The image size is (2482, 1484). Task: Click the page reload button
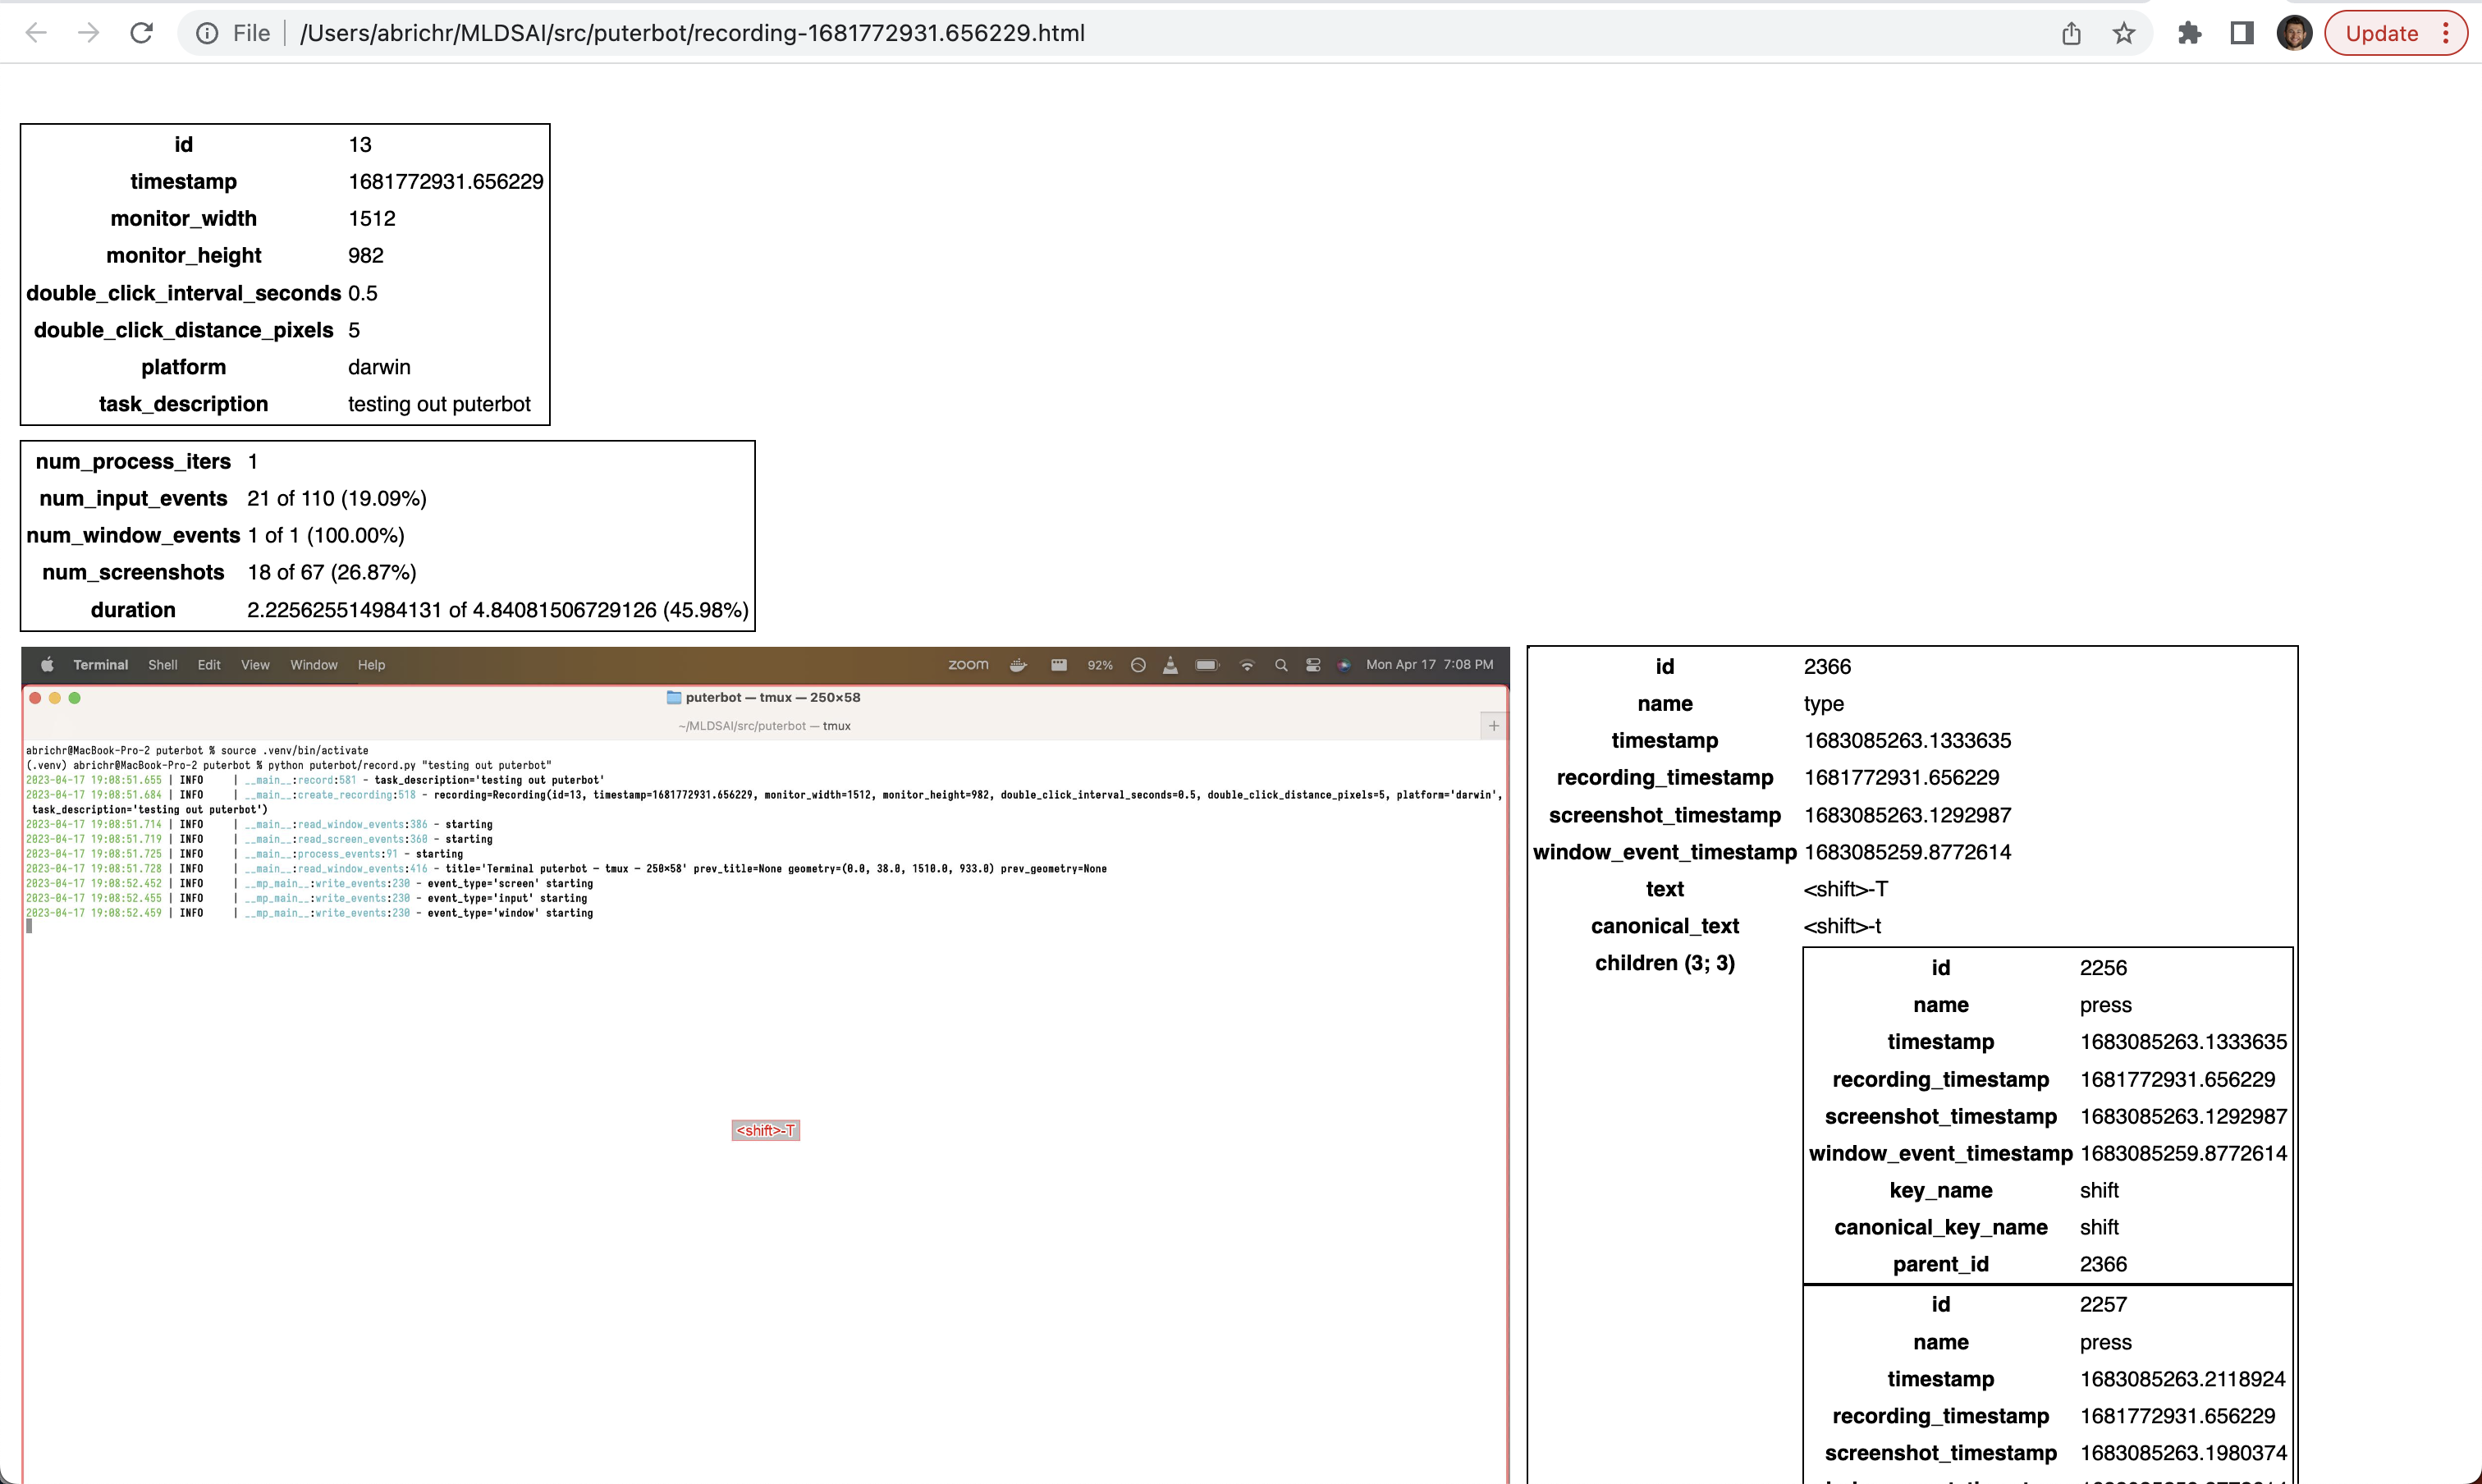[x=141, y=32]
